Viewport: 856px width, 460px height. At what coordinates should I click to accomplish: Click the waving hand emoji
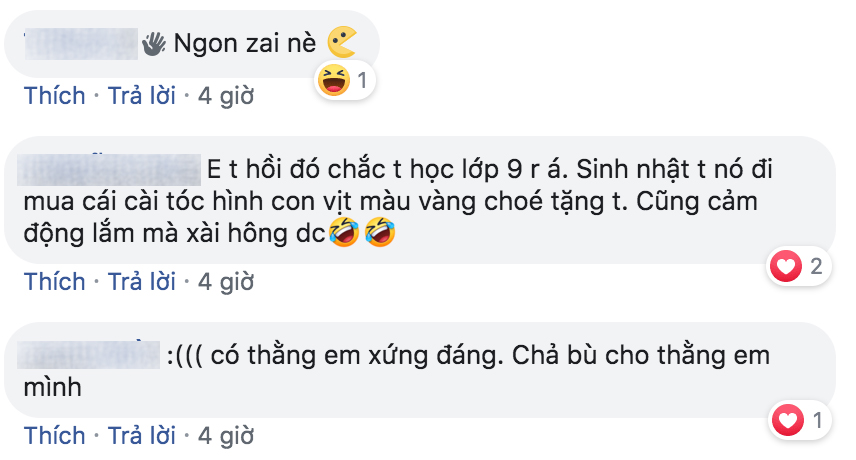coord(154,44)
